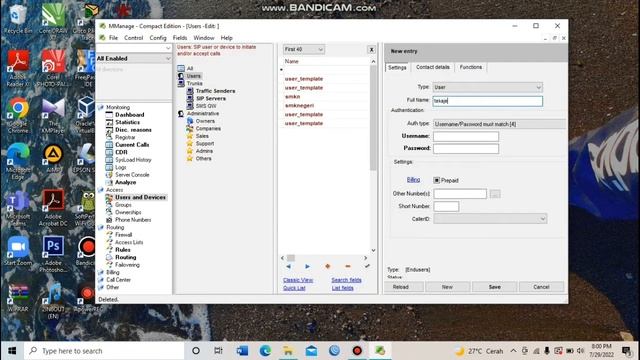Viewport: 640px width, 360px height.
Task: Click the Users category icon
Action: [181, 76]
